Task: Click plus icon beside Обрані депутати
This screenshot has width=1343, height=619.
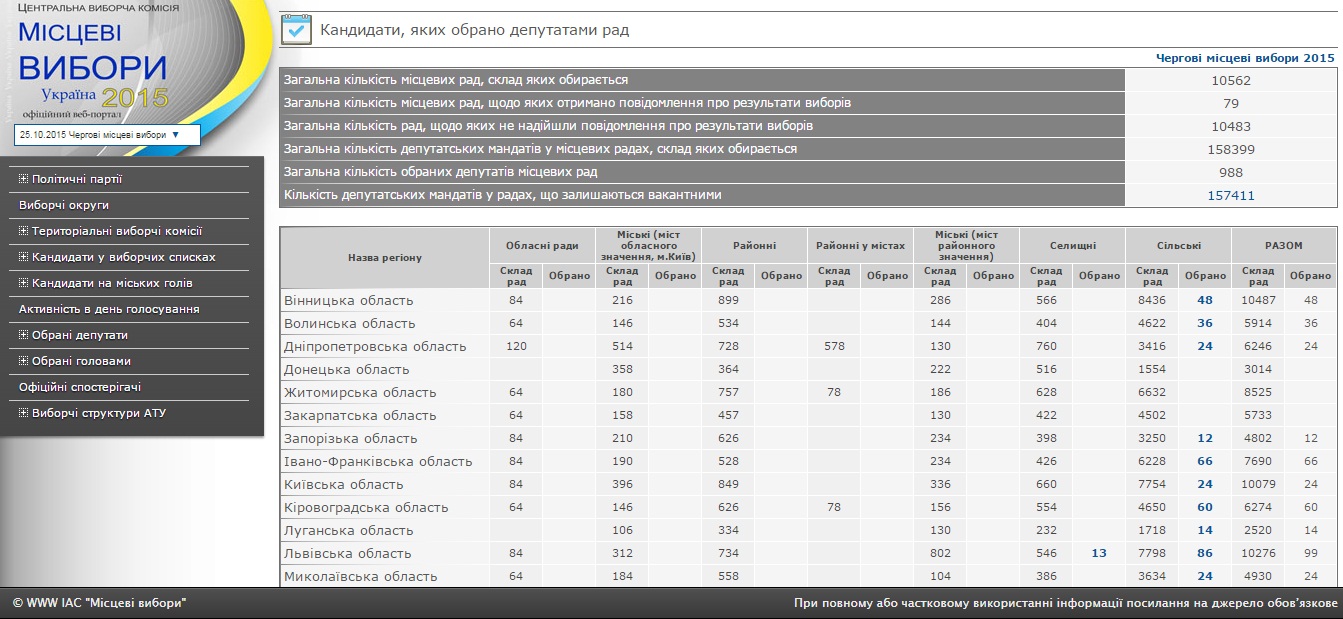Action: coord(24,336)
